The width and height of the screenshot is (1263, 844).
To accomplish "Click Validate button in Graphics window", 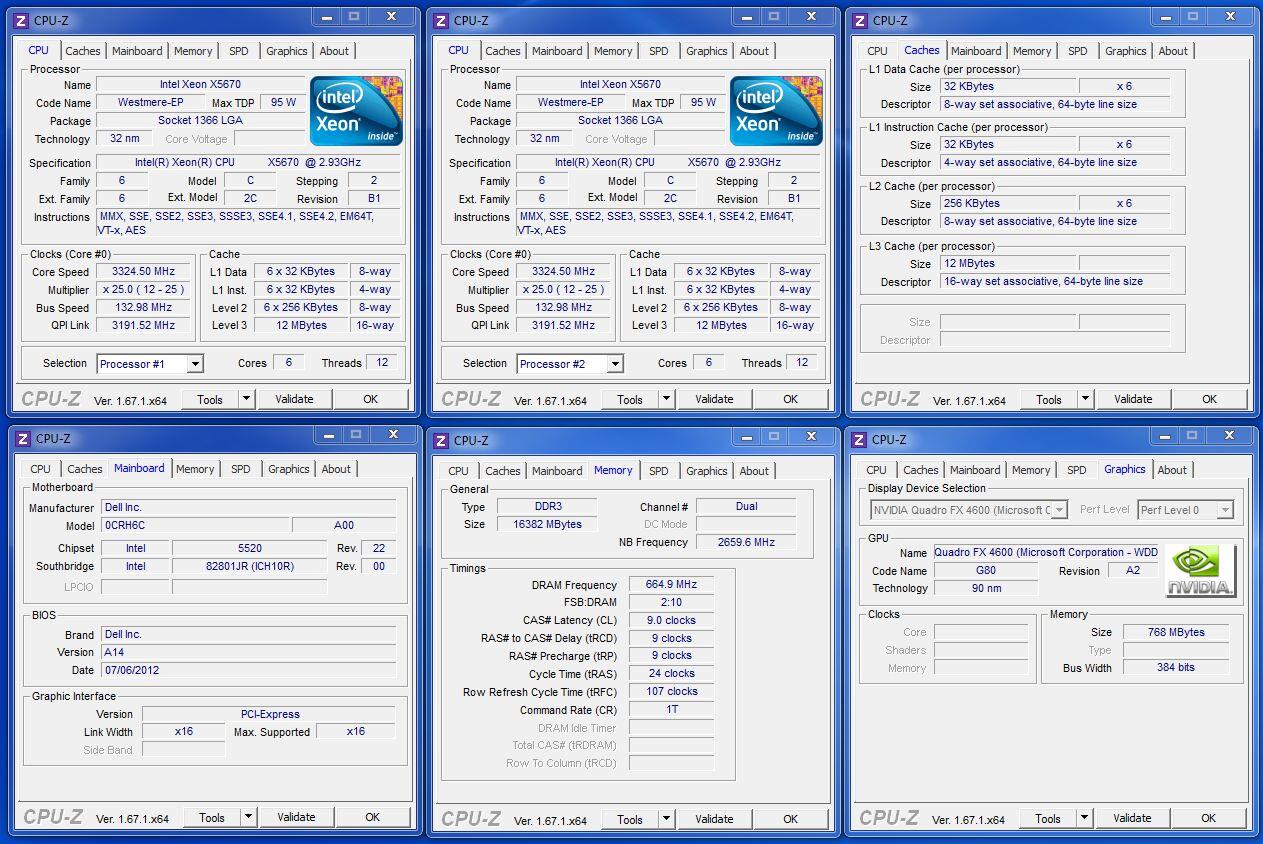I will pos(1132,818).
